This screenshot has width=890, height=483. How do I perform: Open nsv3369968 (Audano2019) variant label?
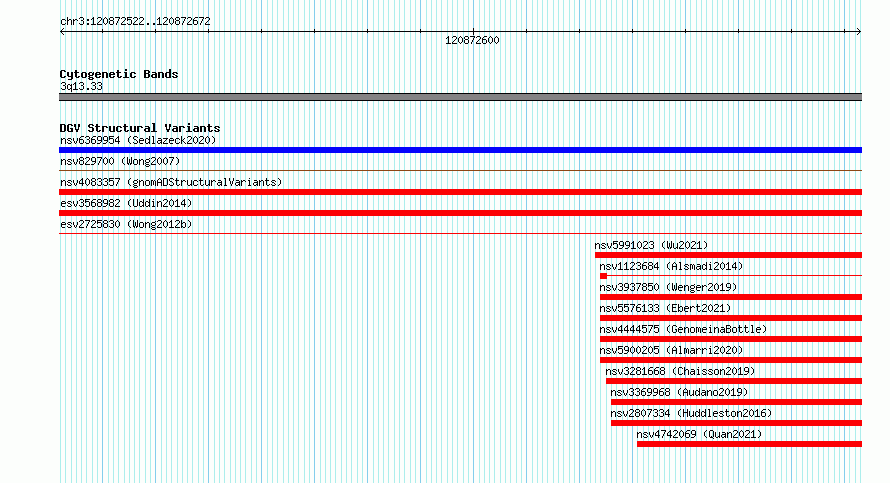pyautogui.click(x=679, y=392)
